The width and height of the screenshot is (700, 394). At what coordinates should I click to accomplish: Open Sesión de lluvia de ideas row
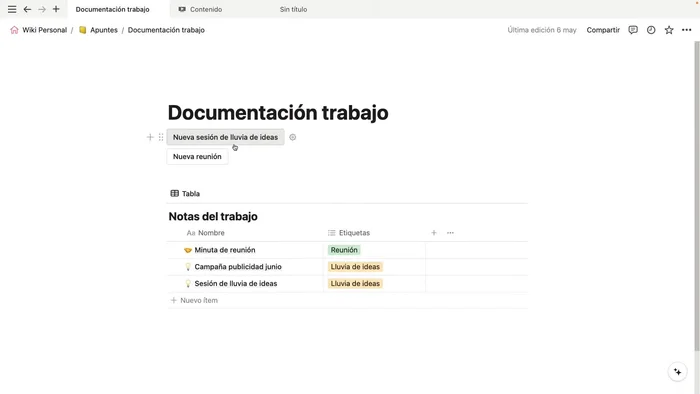236,284
